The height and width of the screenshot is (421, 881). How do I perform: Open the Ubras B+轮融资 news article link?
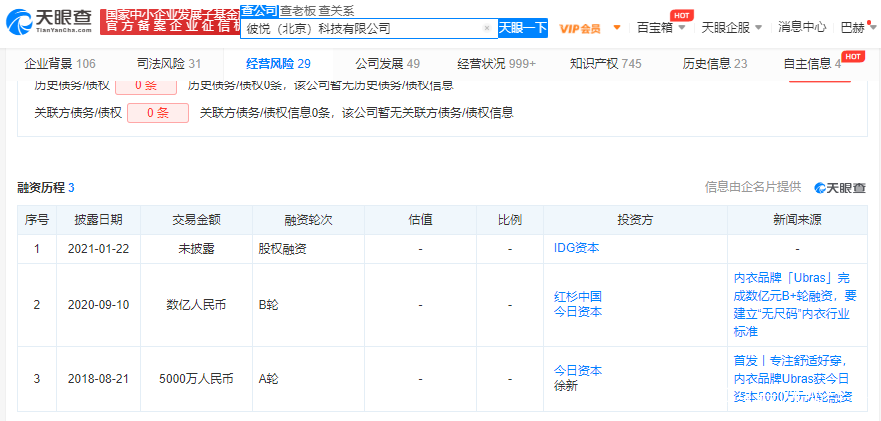pyautogui.click(x=795, y=305)
